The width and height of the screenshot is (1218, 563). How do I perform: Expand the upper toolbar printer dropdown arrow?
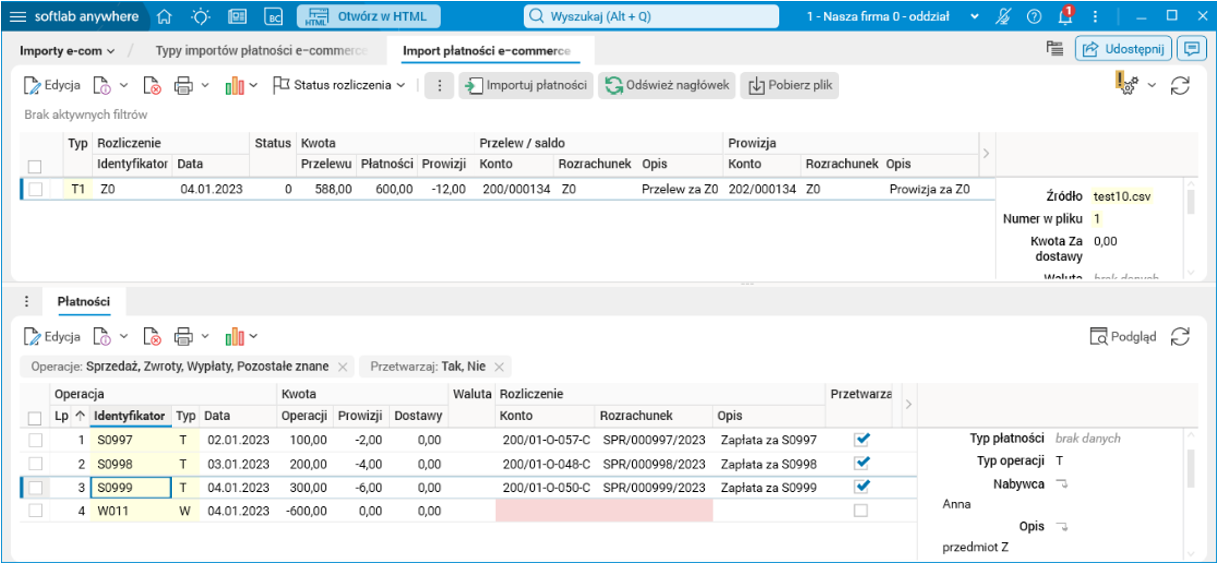click(205, 86)
